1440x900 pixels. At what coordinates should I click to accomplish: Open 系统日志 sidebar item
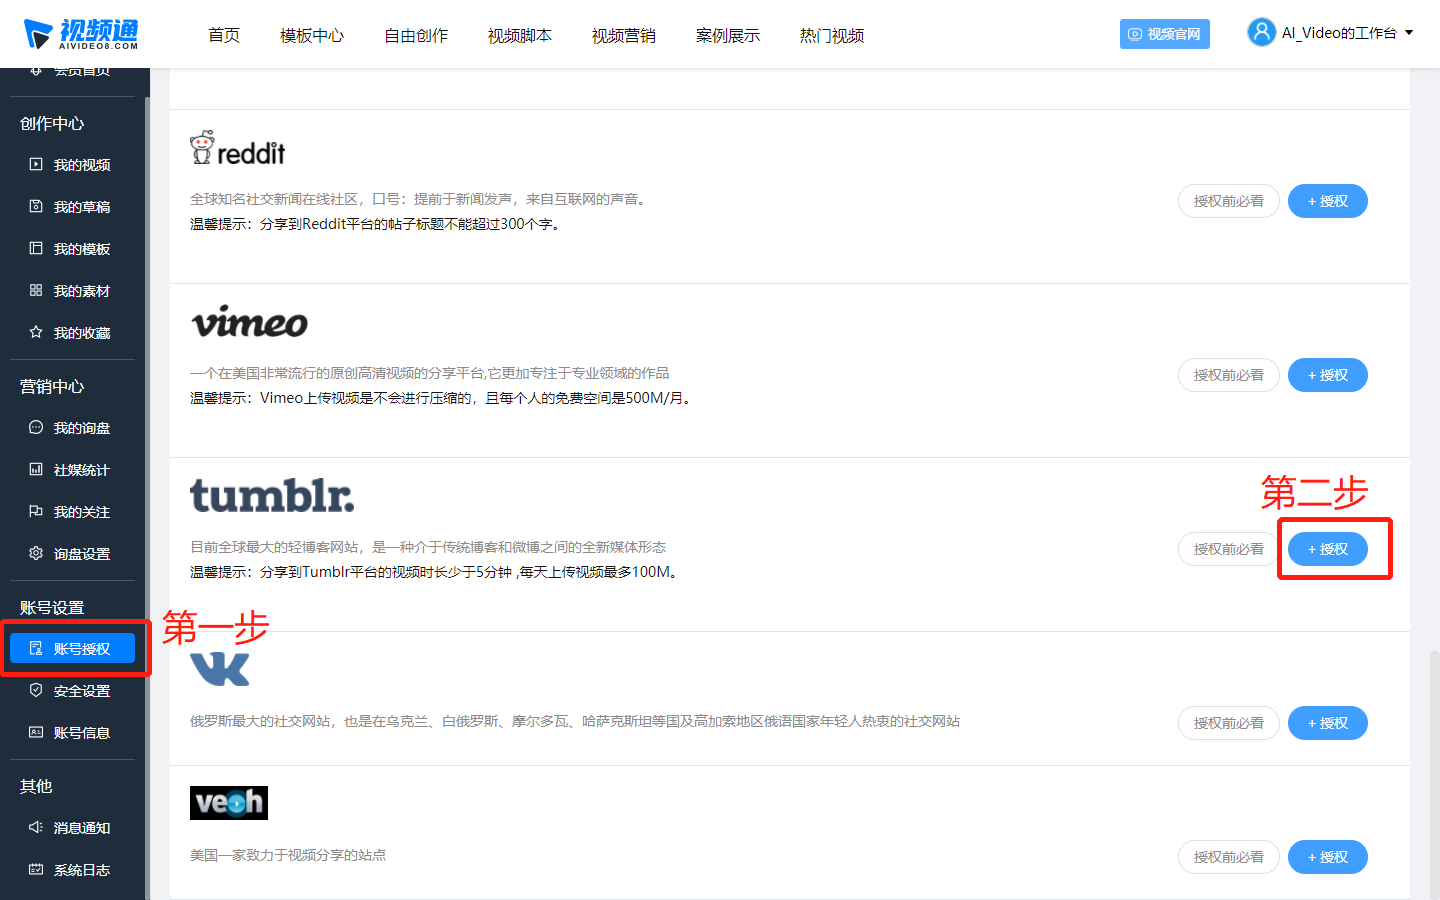(x=72, y=870)
